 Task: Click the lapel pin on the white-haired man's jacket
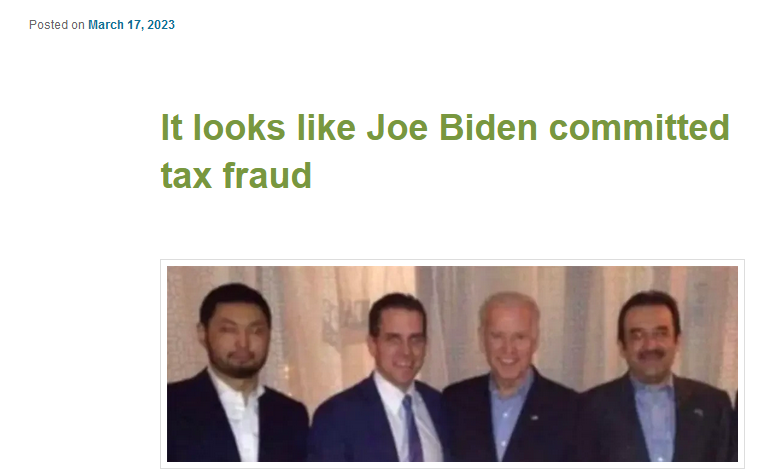[535, 418]
